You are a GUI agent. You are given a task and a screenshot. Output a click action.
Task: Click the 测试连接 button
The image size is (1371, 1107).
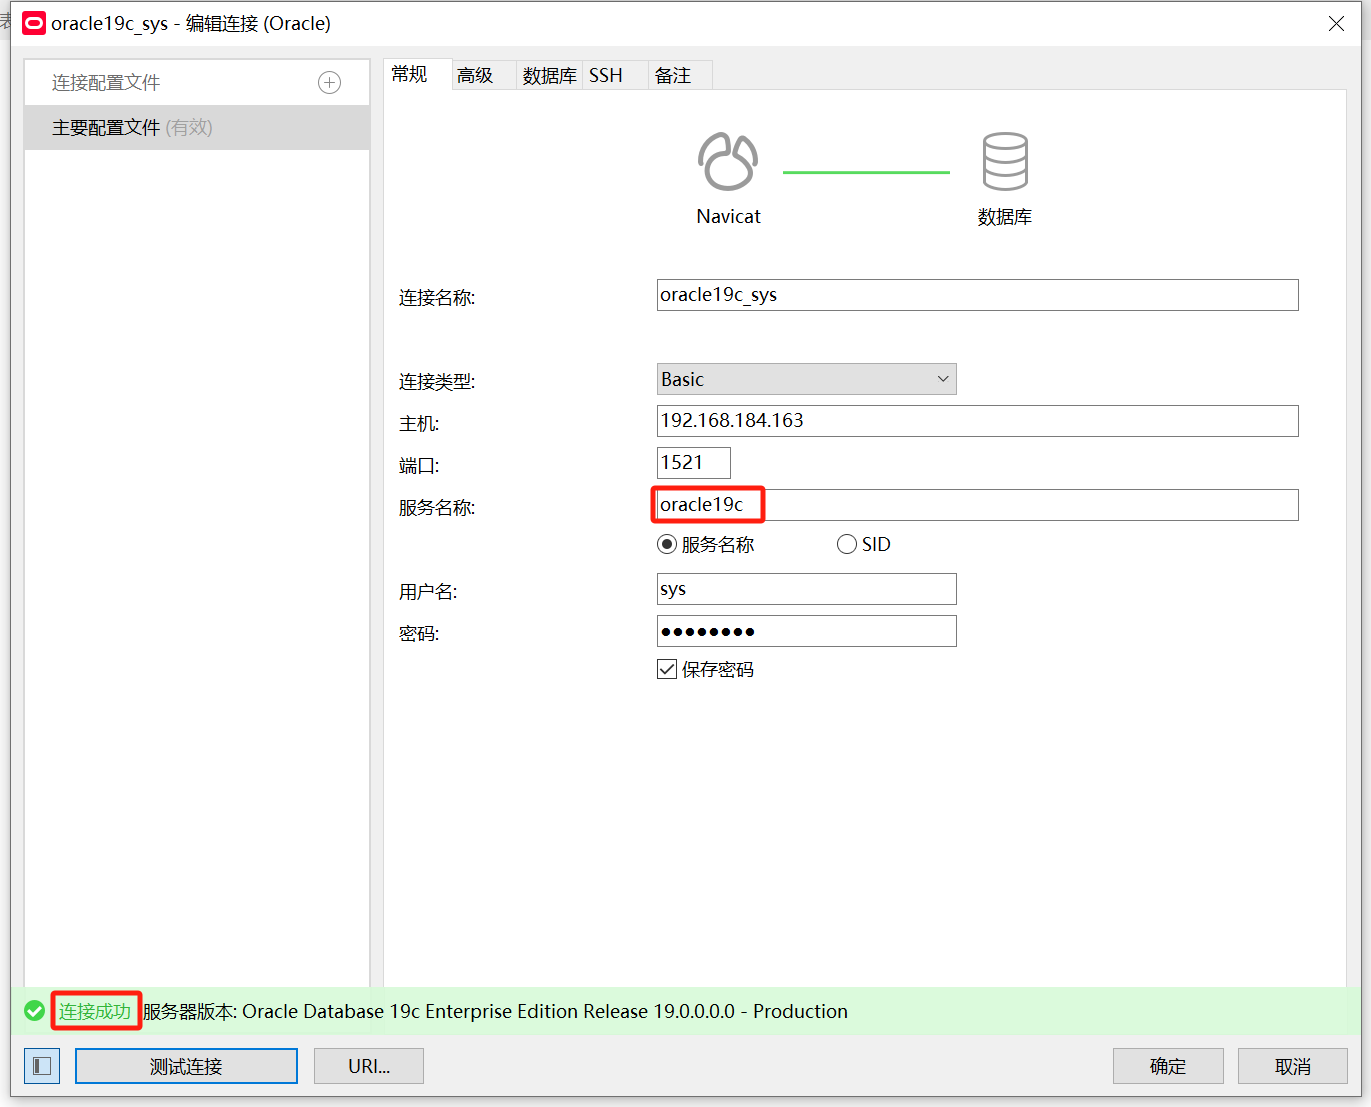point(186,1066)
